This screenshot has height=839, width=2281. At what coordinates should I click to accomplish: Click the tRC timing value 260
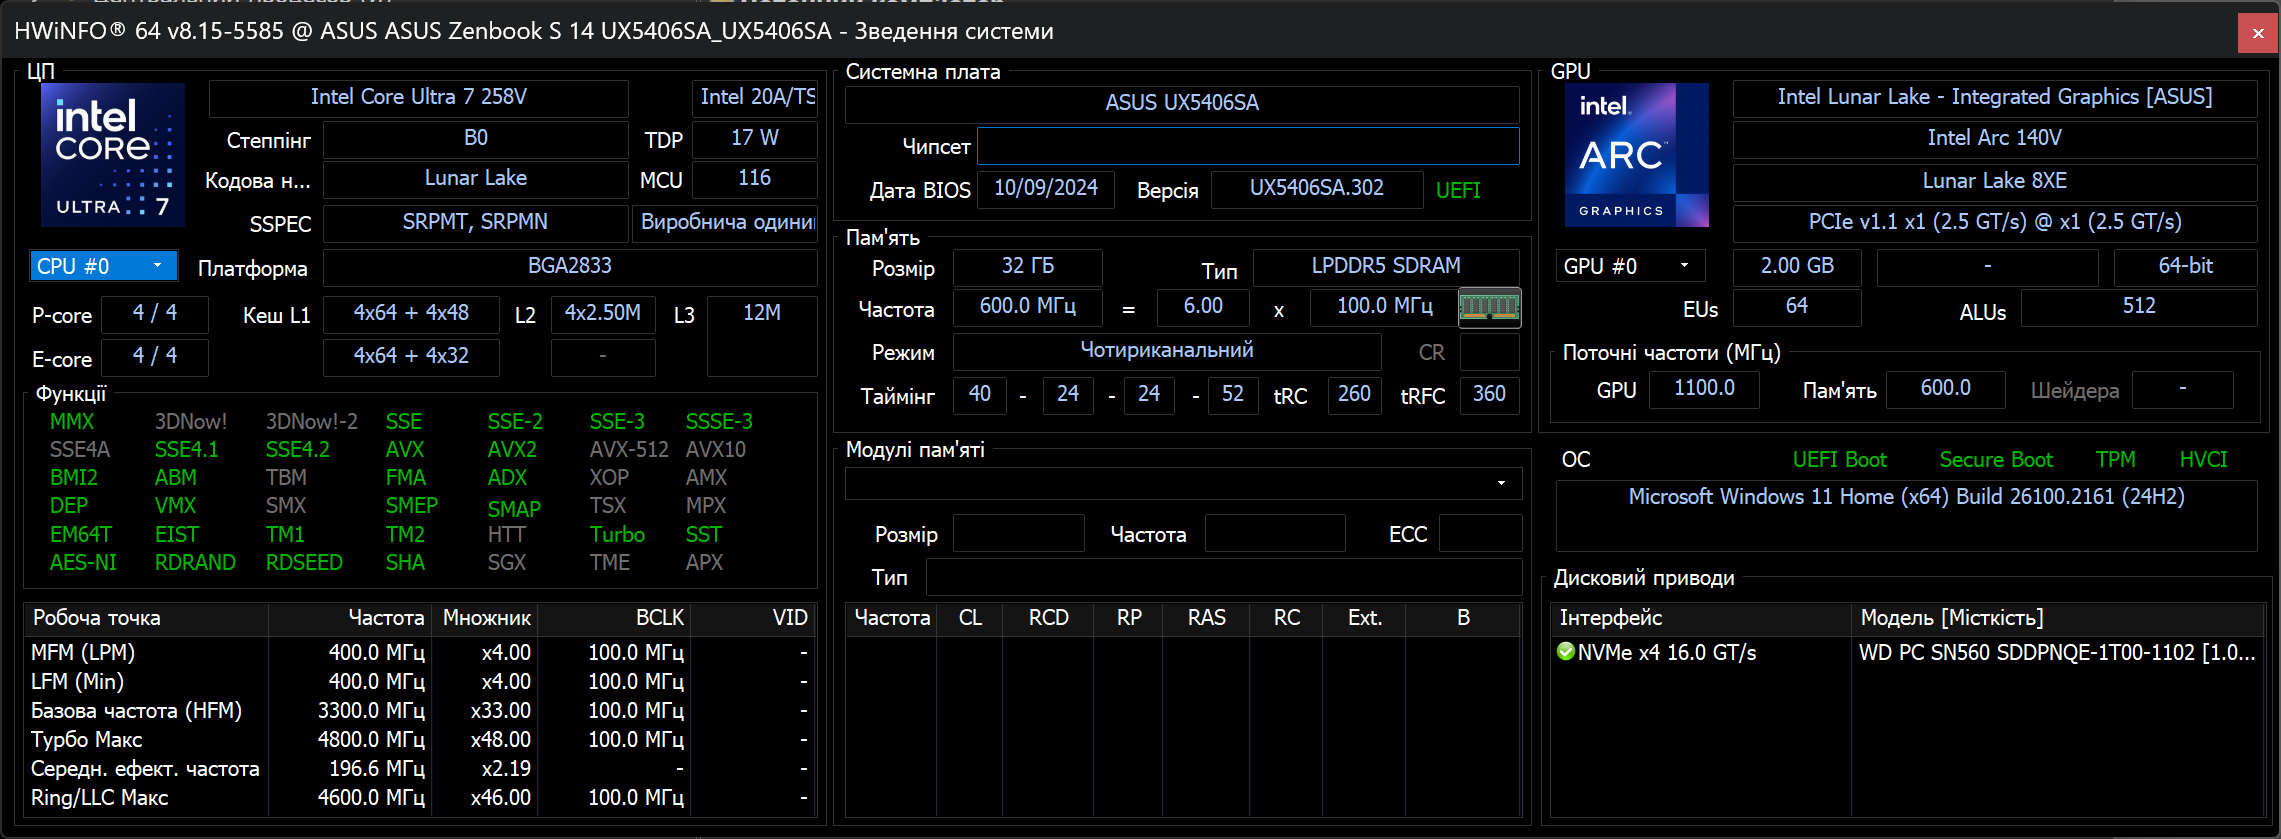coord(1355,394)
